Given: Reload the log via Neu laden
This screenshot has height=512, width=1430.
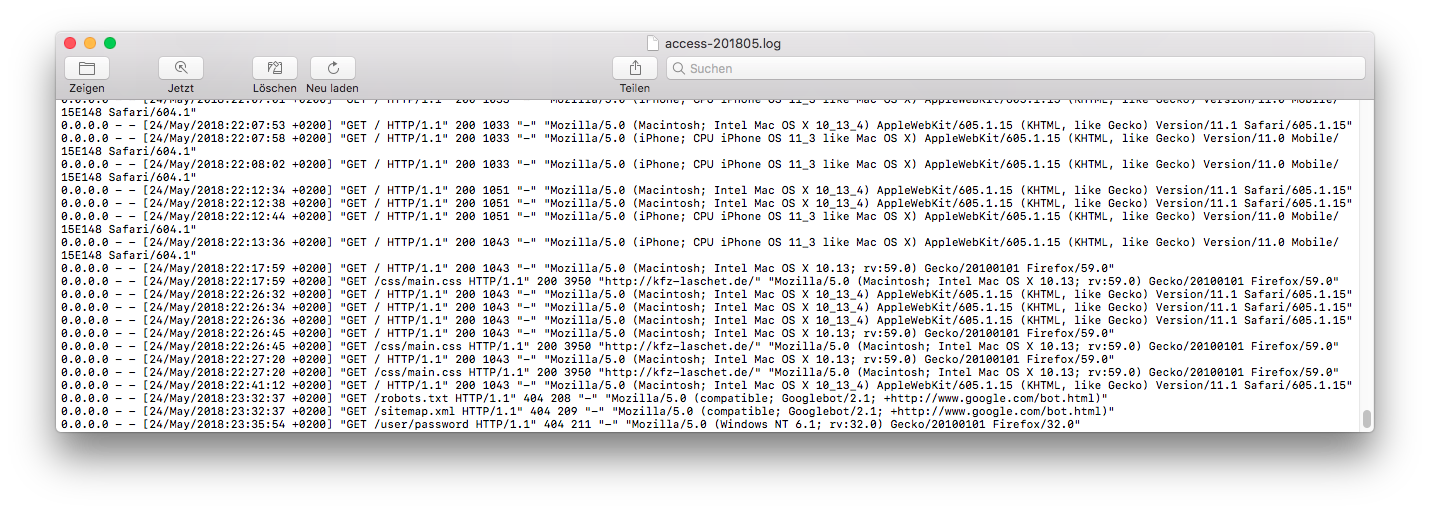Looking at the screenshot, I should (333, 68).
